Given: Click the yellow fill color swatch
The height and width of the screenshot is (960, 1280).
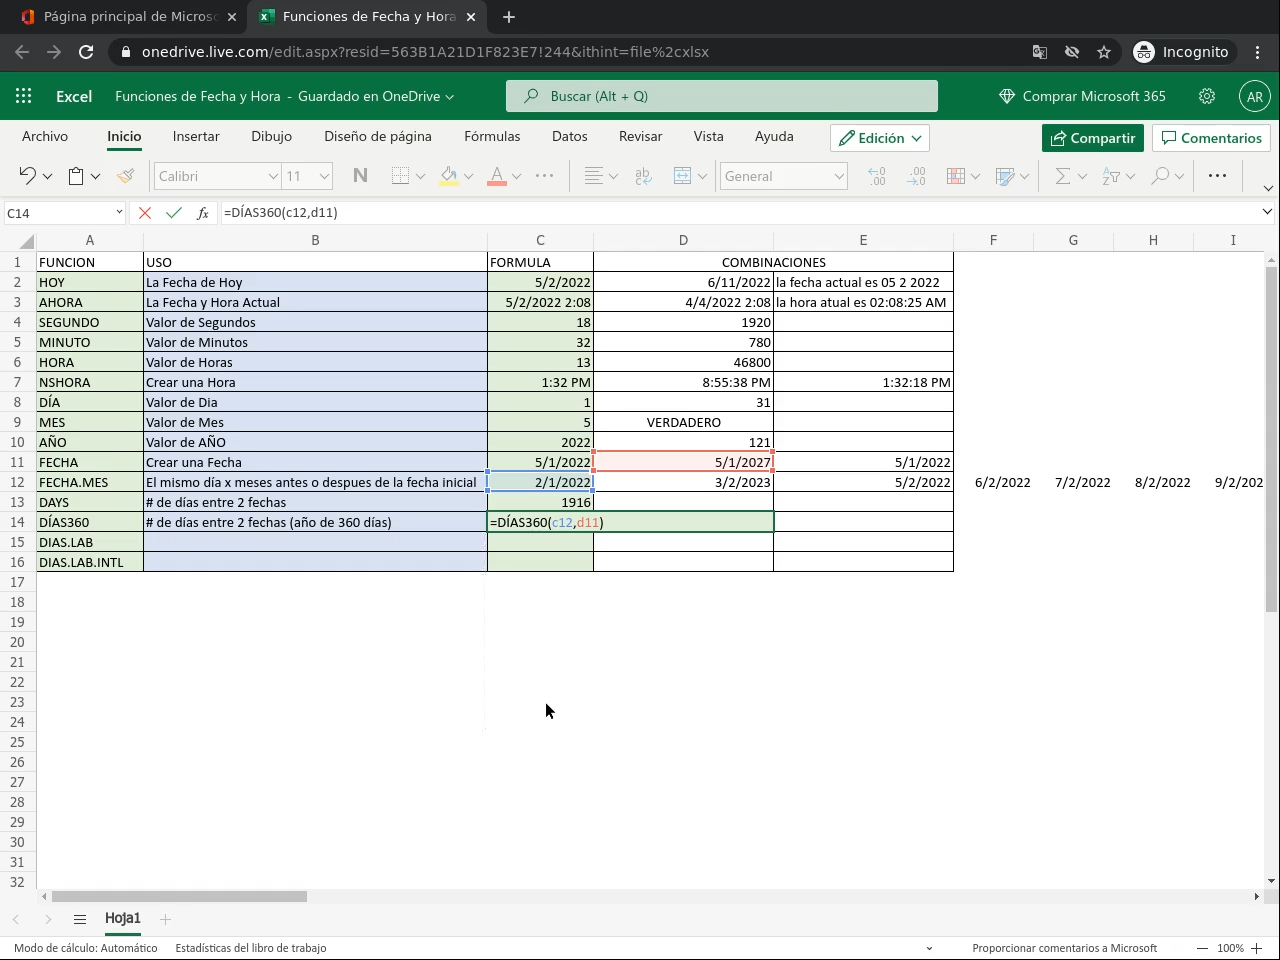Looking at the screenshot, I should click(x=449, y=176).
